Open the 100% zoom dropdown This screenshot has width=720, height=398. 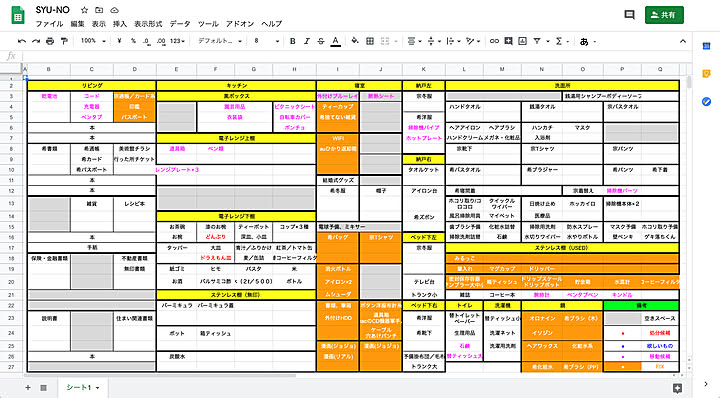[x=93, y=41]
